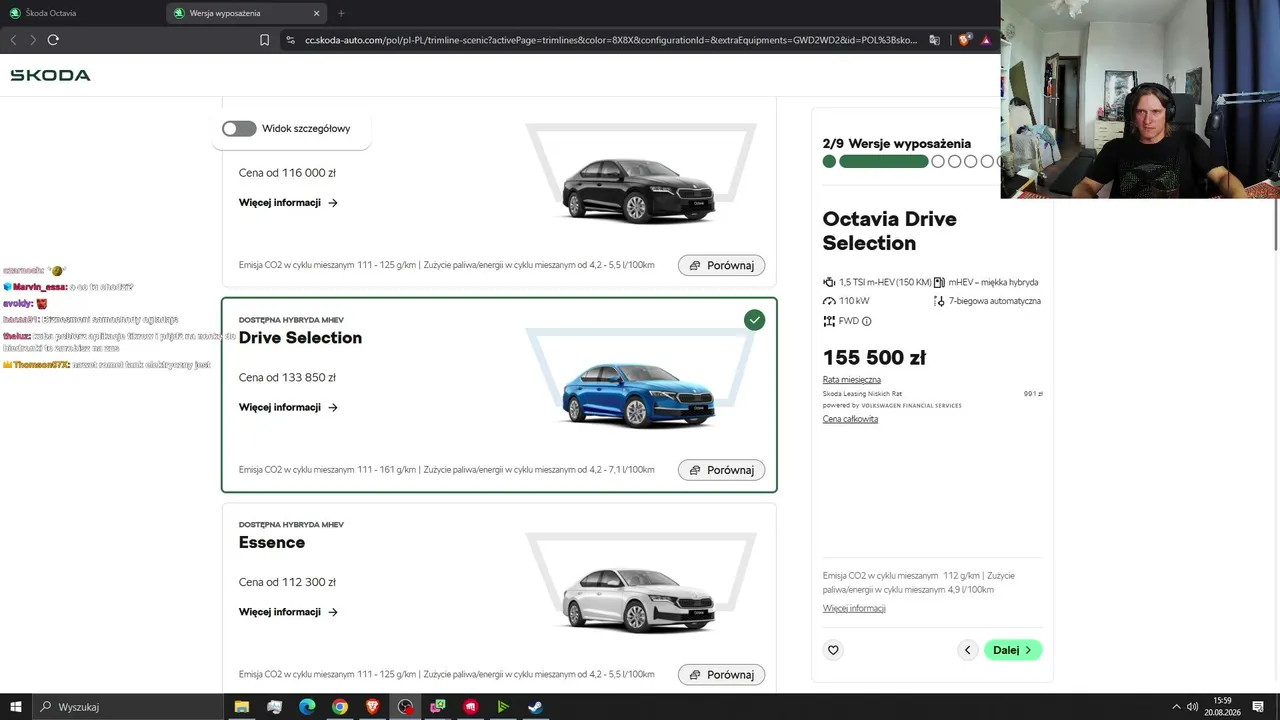
Task: Click the 155 500 zł price
Action: click(874, 357)
